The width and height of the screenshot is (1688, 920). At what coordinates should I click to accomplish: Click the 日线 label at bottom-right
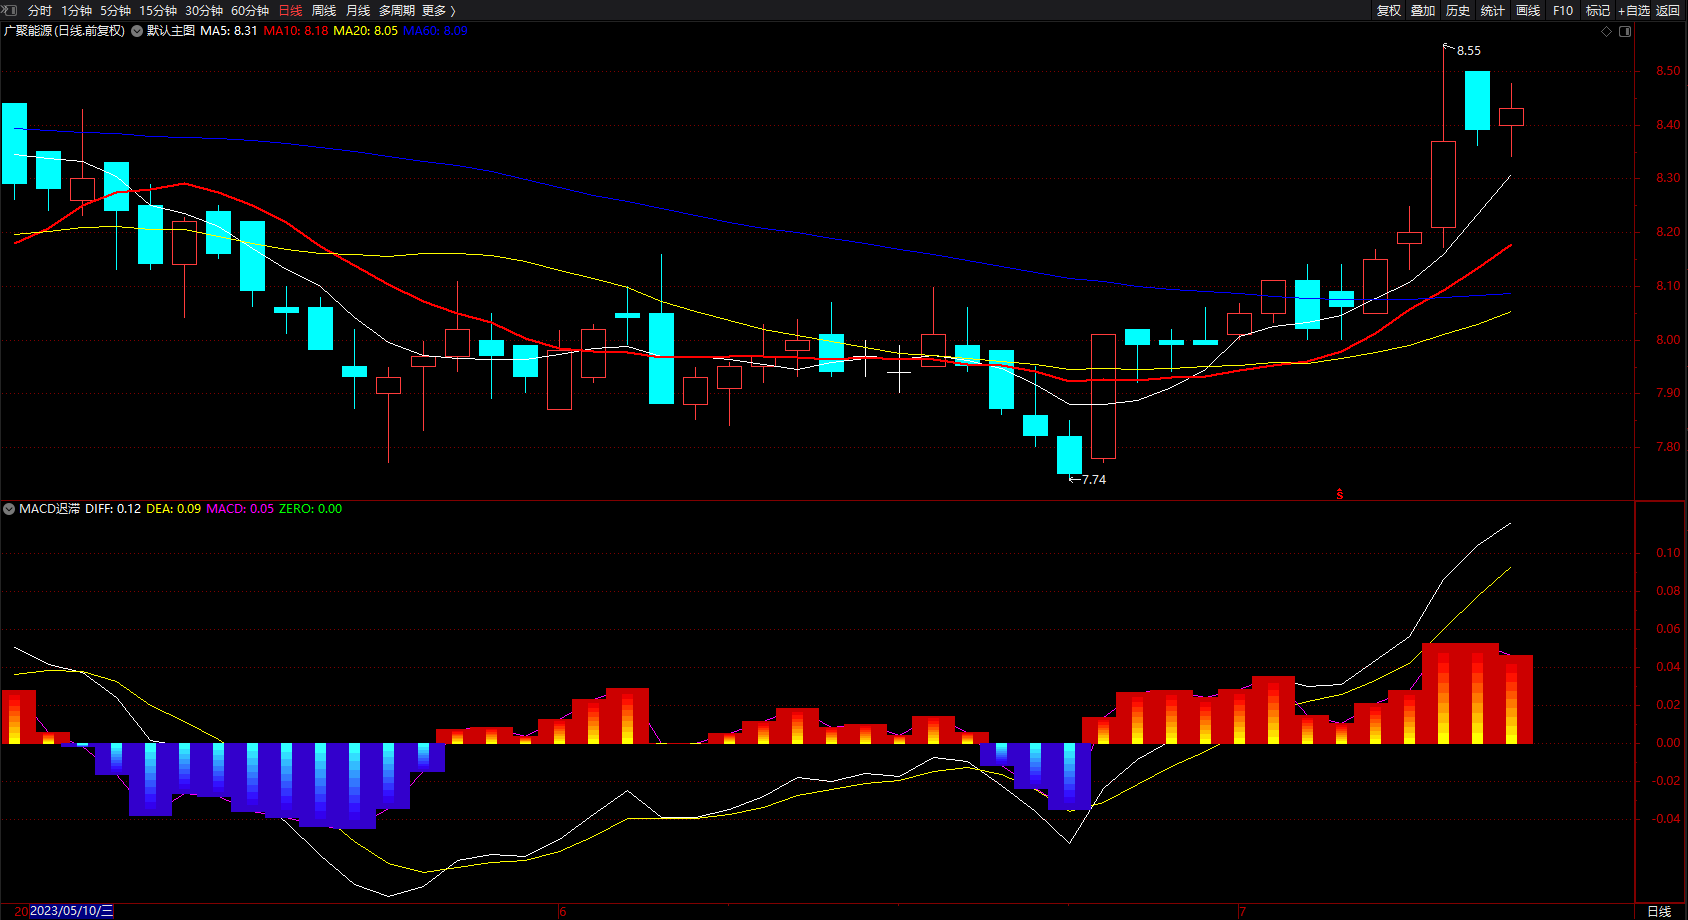1659,911
